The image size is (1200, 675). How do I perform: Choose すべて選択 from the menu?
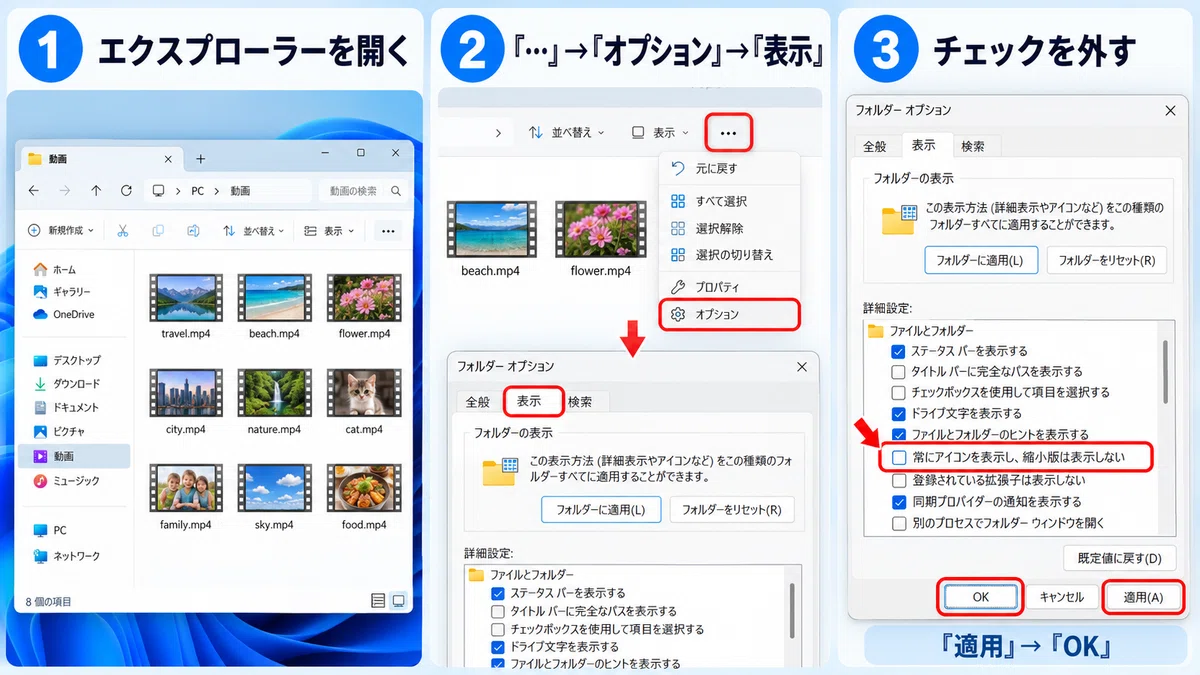point(730,201)
